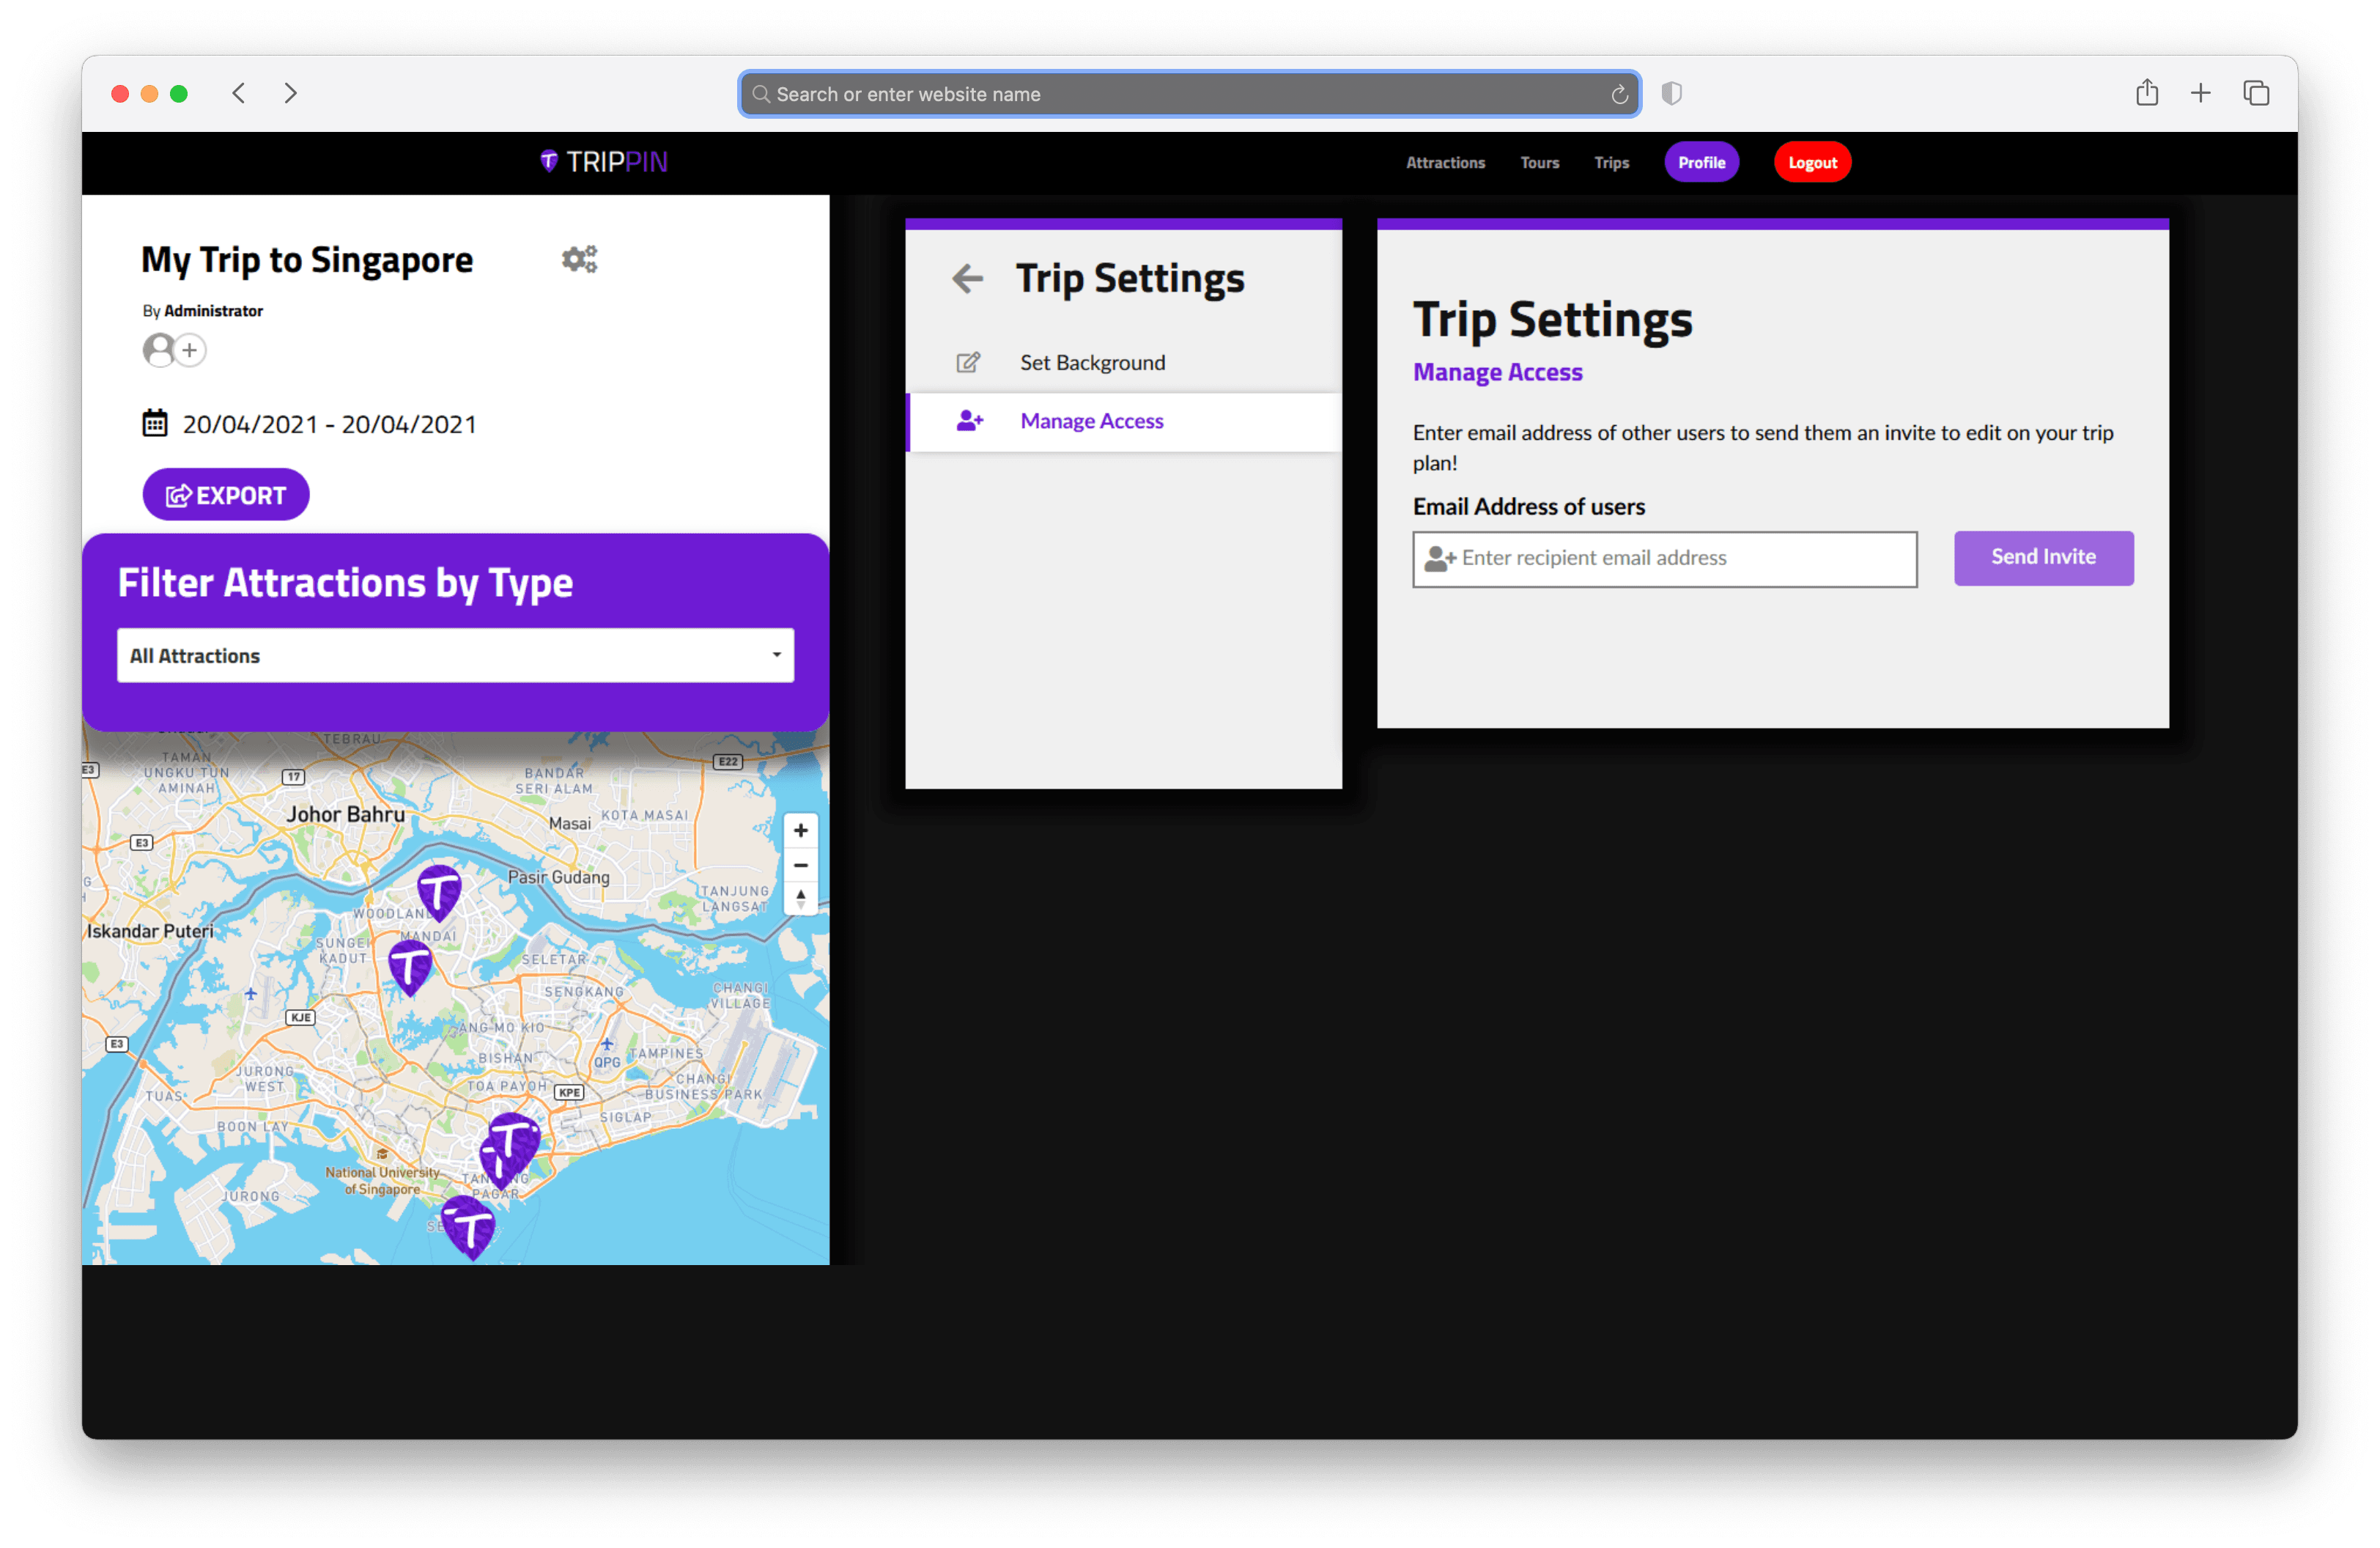Zoom in on the map
2380x1548 pixels.
[x=800, y=831]
